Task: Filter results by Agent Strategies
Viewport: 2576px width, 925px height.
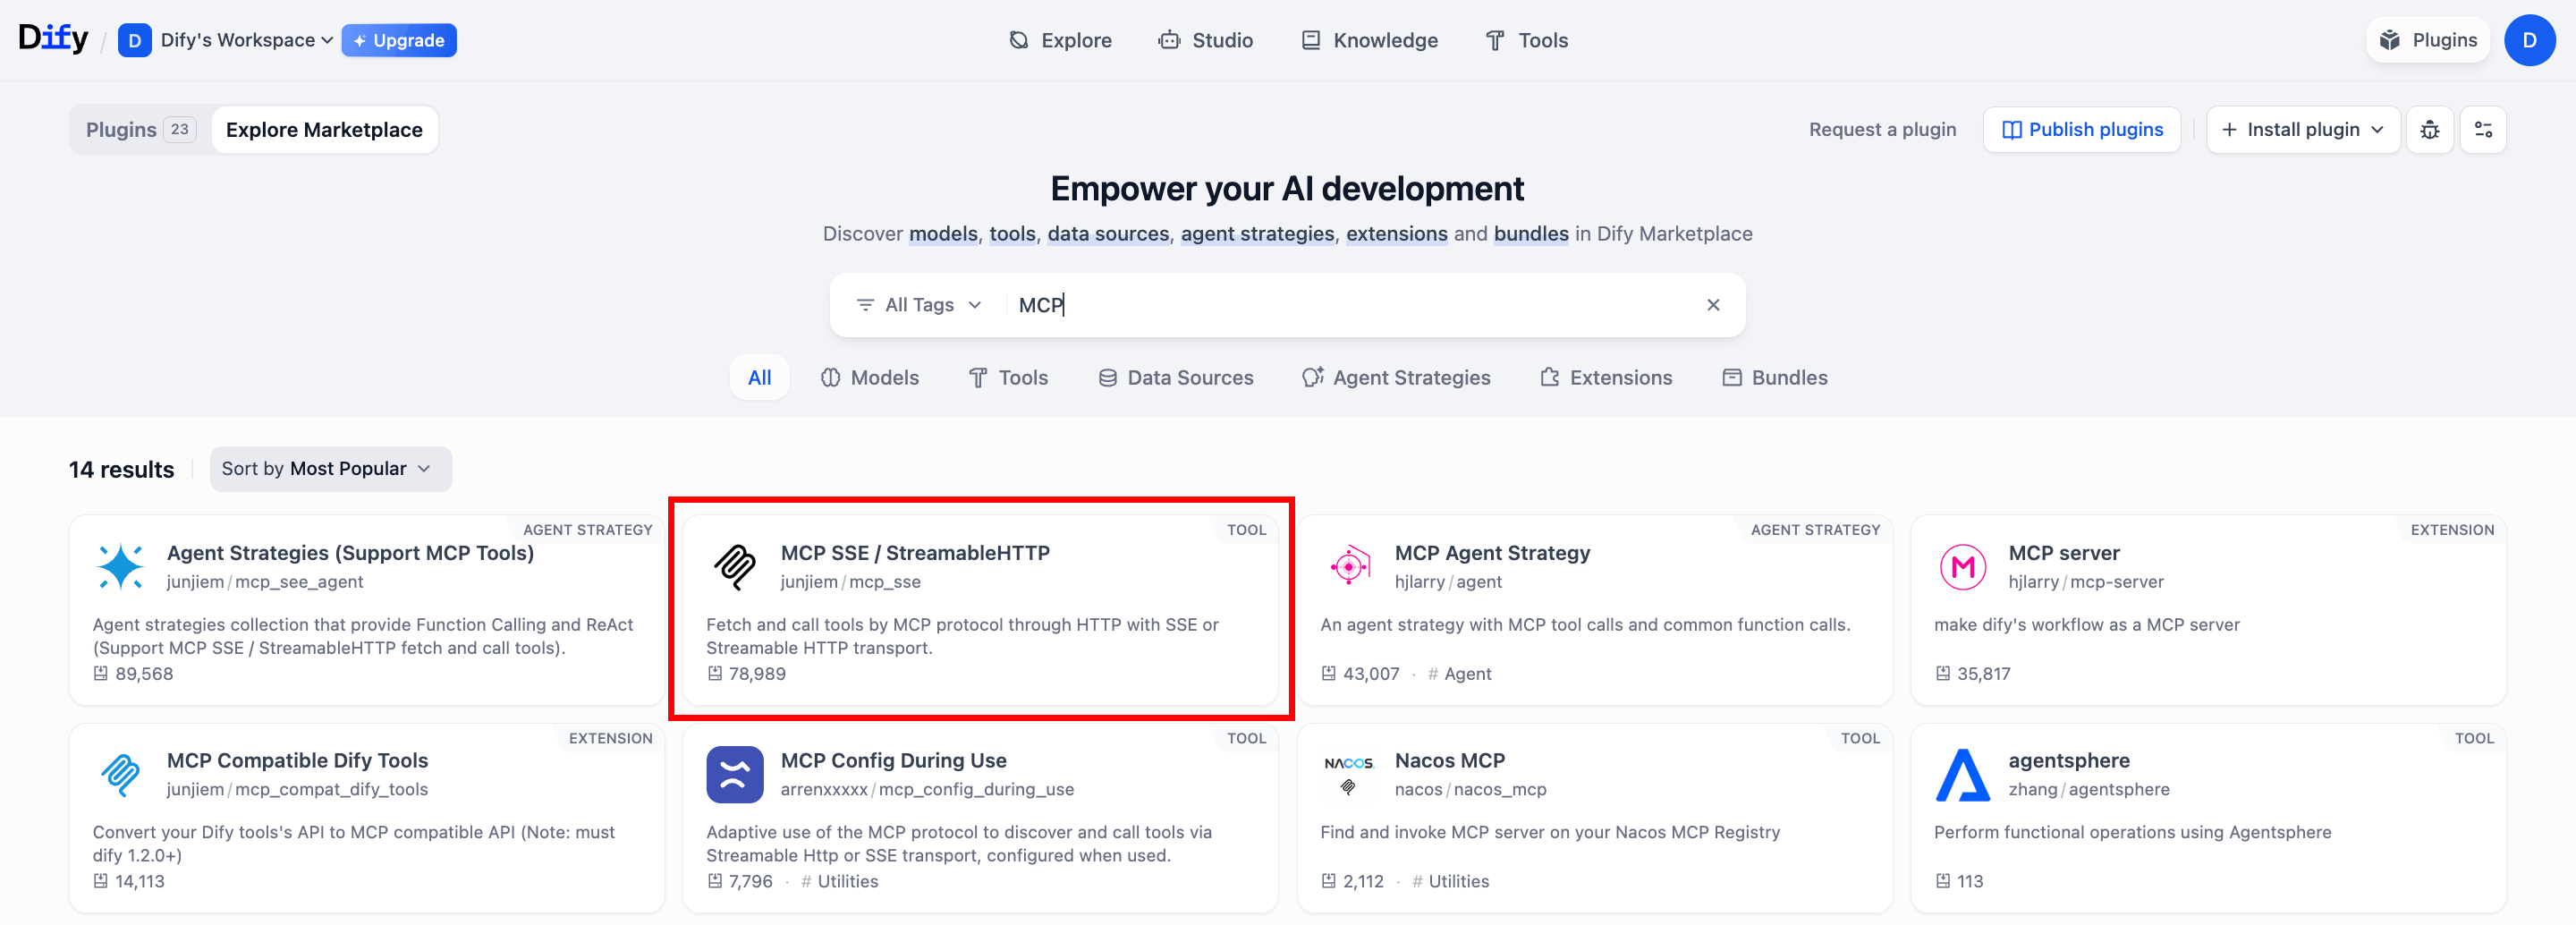Action: pos(1396,378)
